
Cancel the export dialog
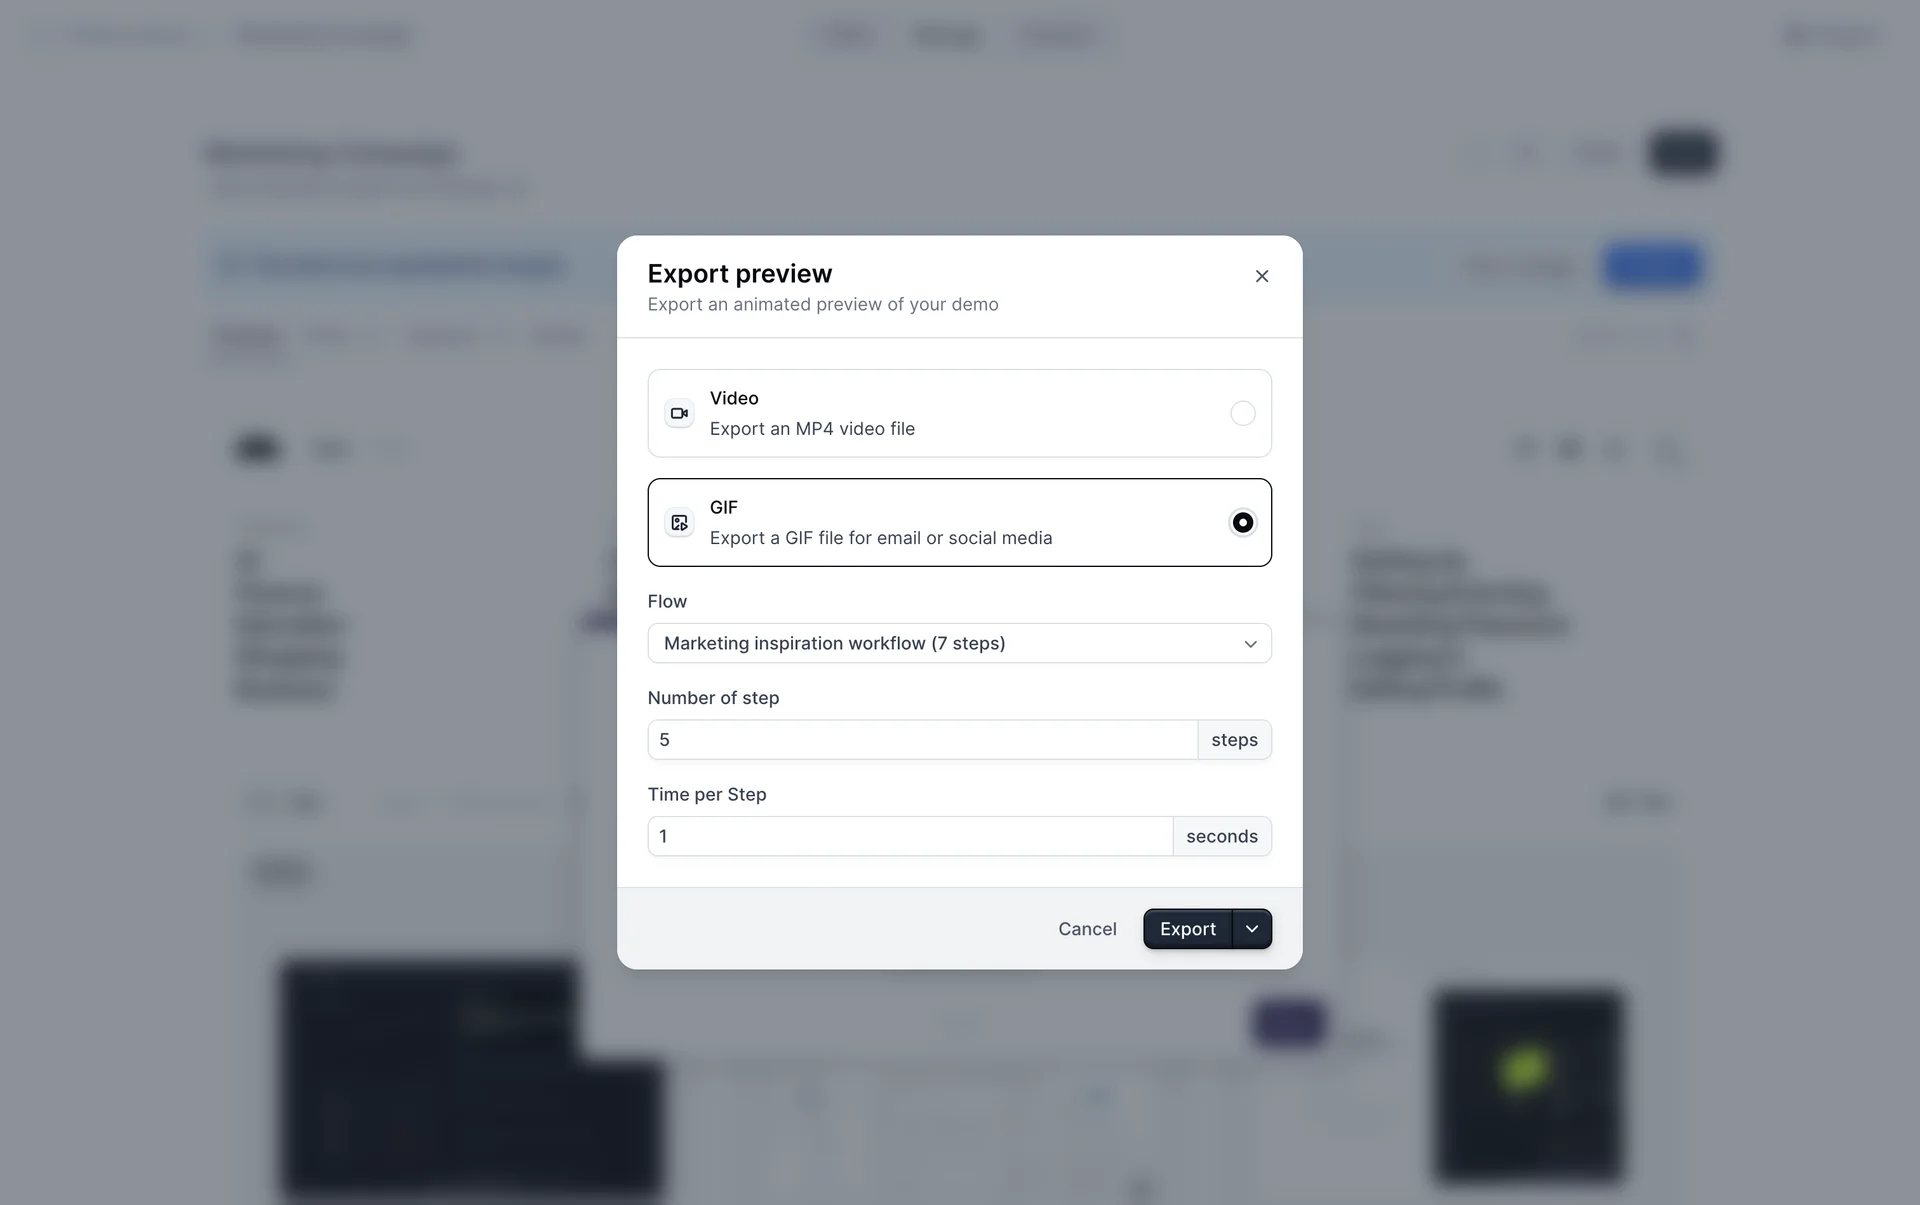1087,929
